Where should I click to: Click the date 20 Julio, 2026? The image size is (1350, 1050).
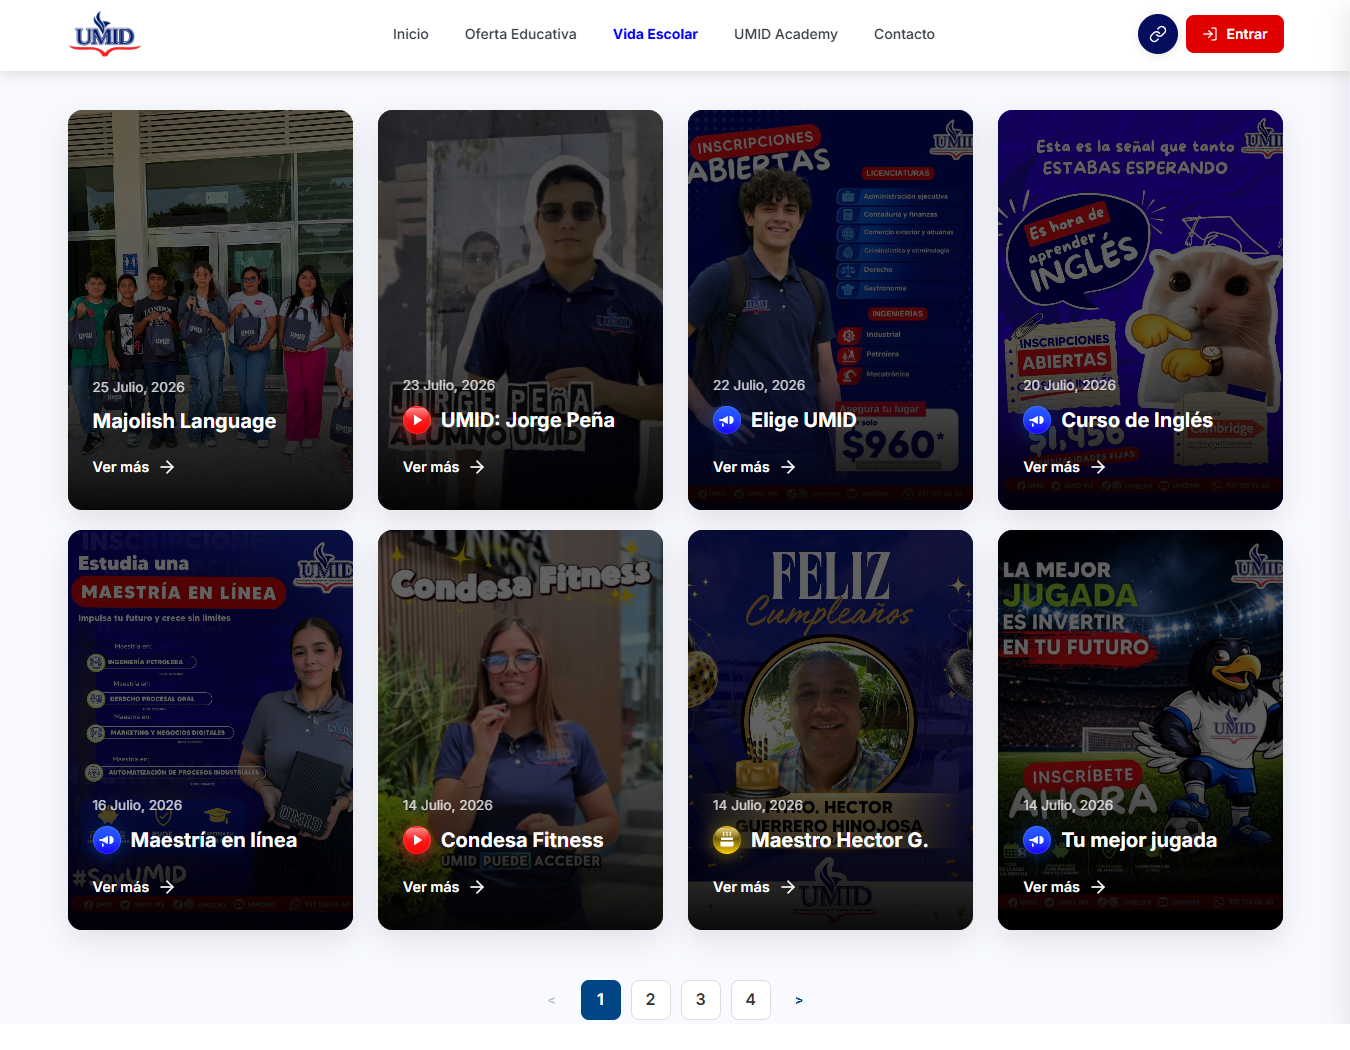pos(1069,385)
